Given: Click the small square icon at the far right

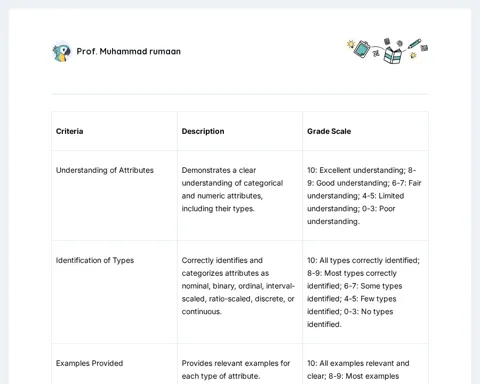Looking at the screenshot, I should 424,48.
